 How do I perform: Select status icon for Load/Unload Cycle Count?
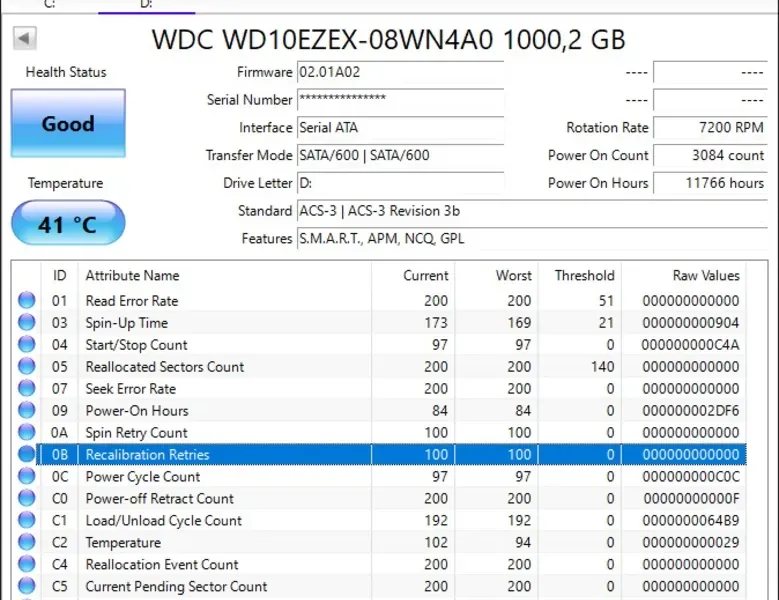27,520
